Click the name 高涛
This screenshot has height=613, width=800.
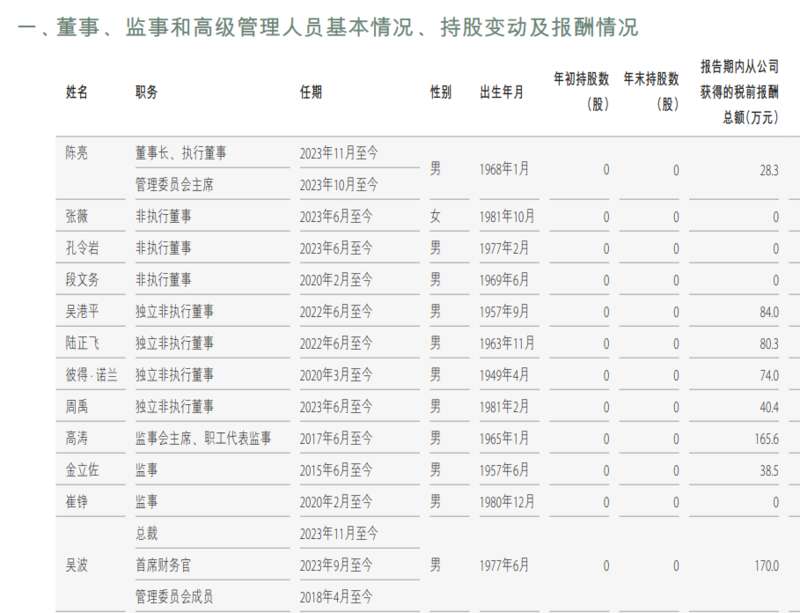77,438
